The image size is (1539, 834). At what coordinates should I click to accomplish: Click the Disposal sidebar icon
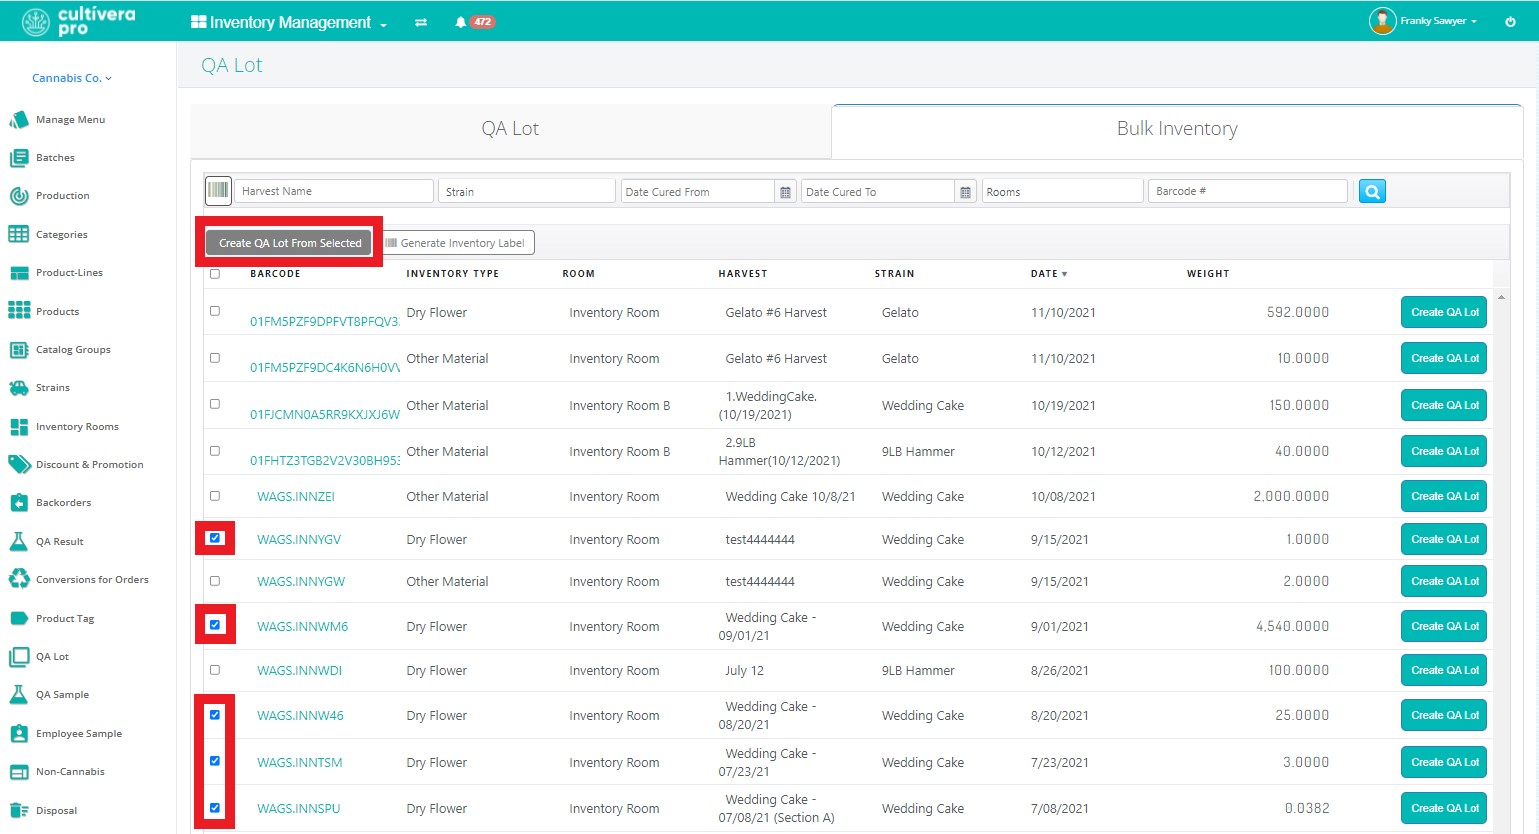[18, 811]
